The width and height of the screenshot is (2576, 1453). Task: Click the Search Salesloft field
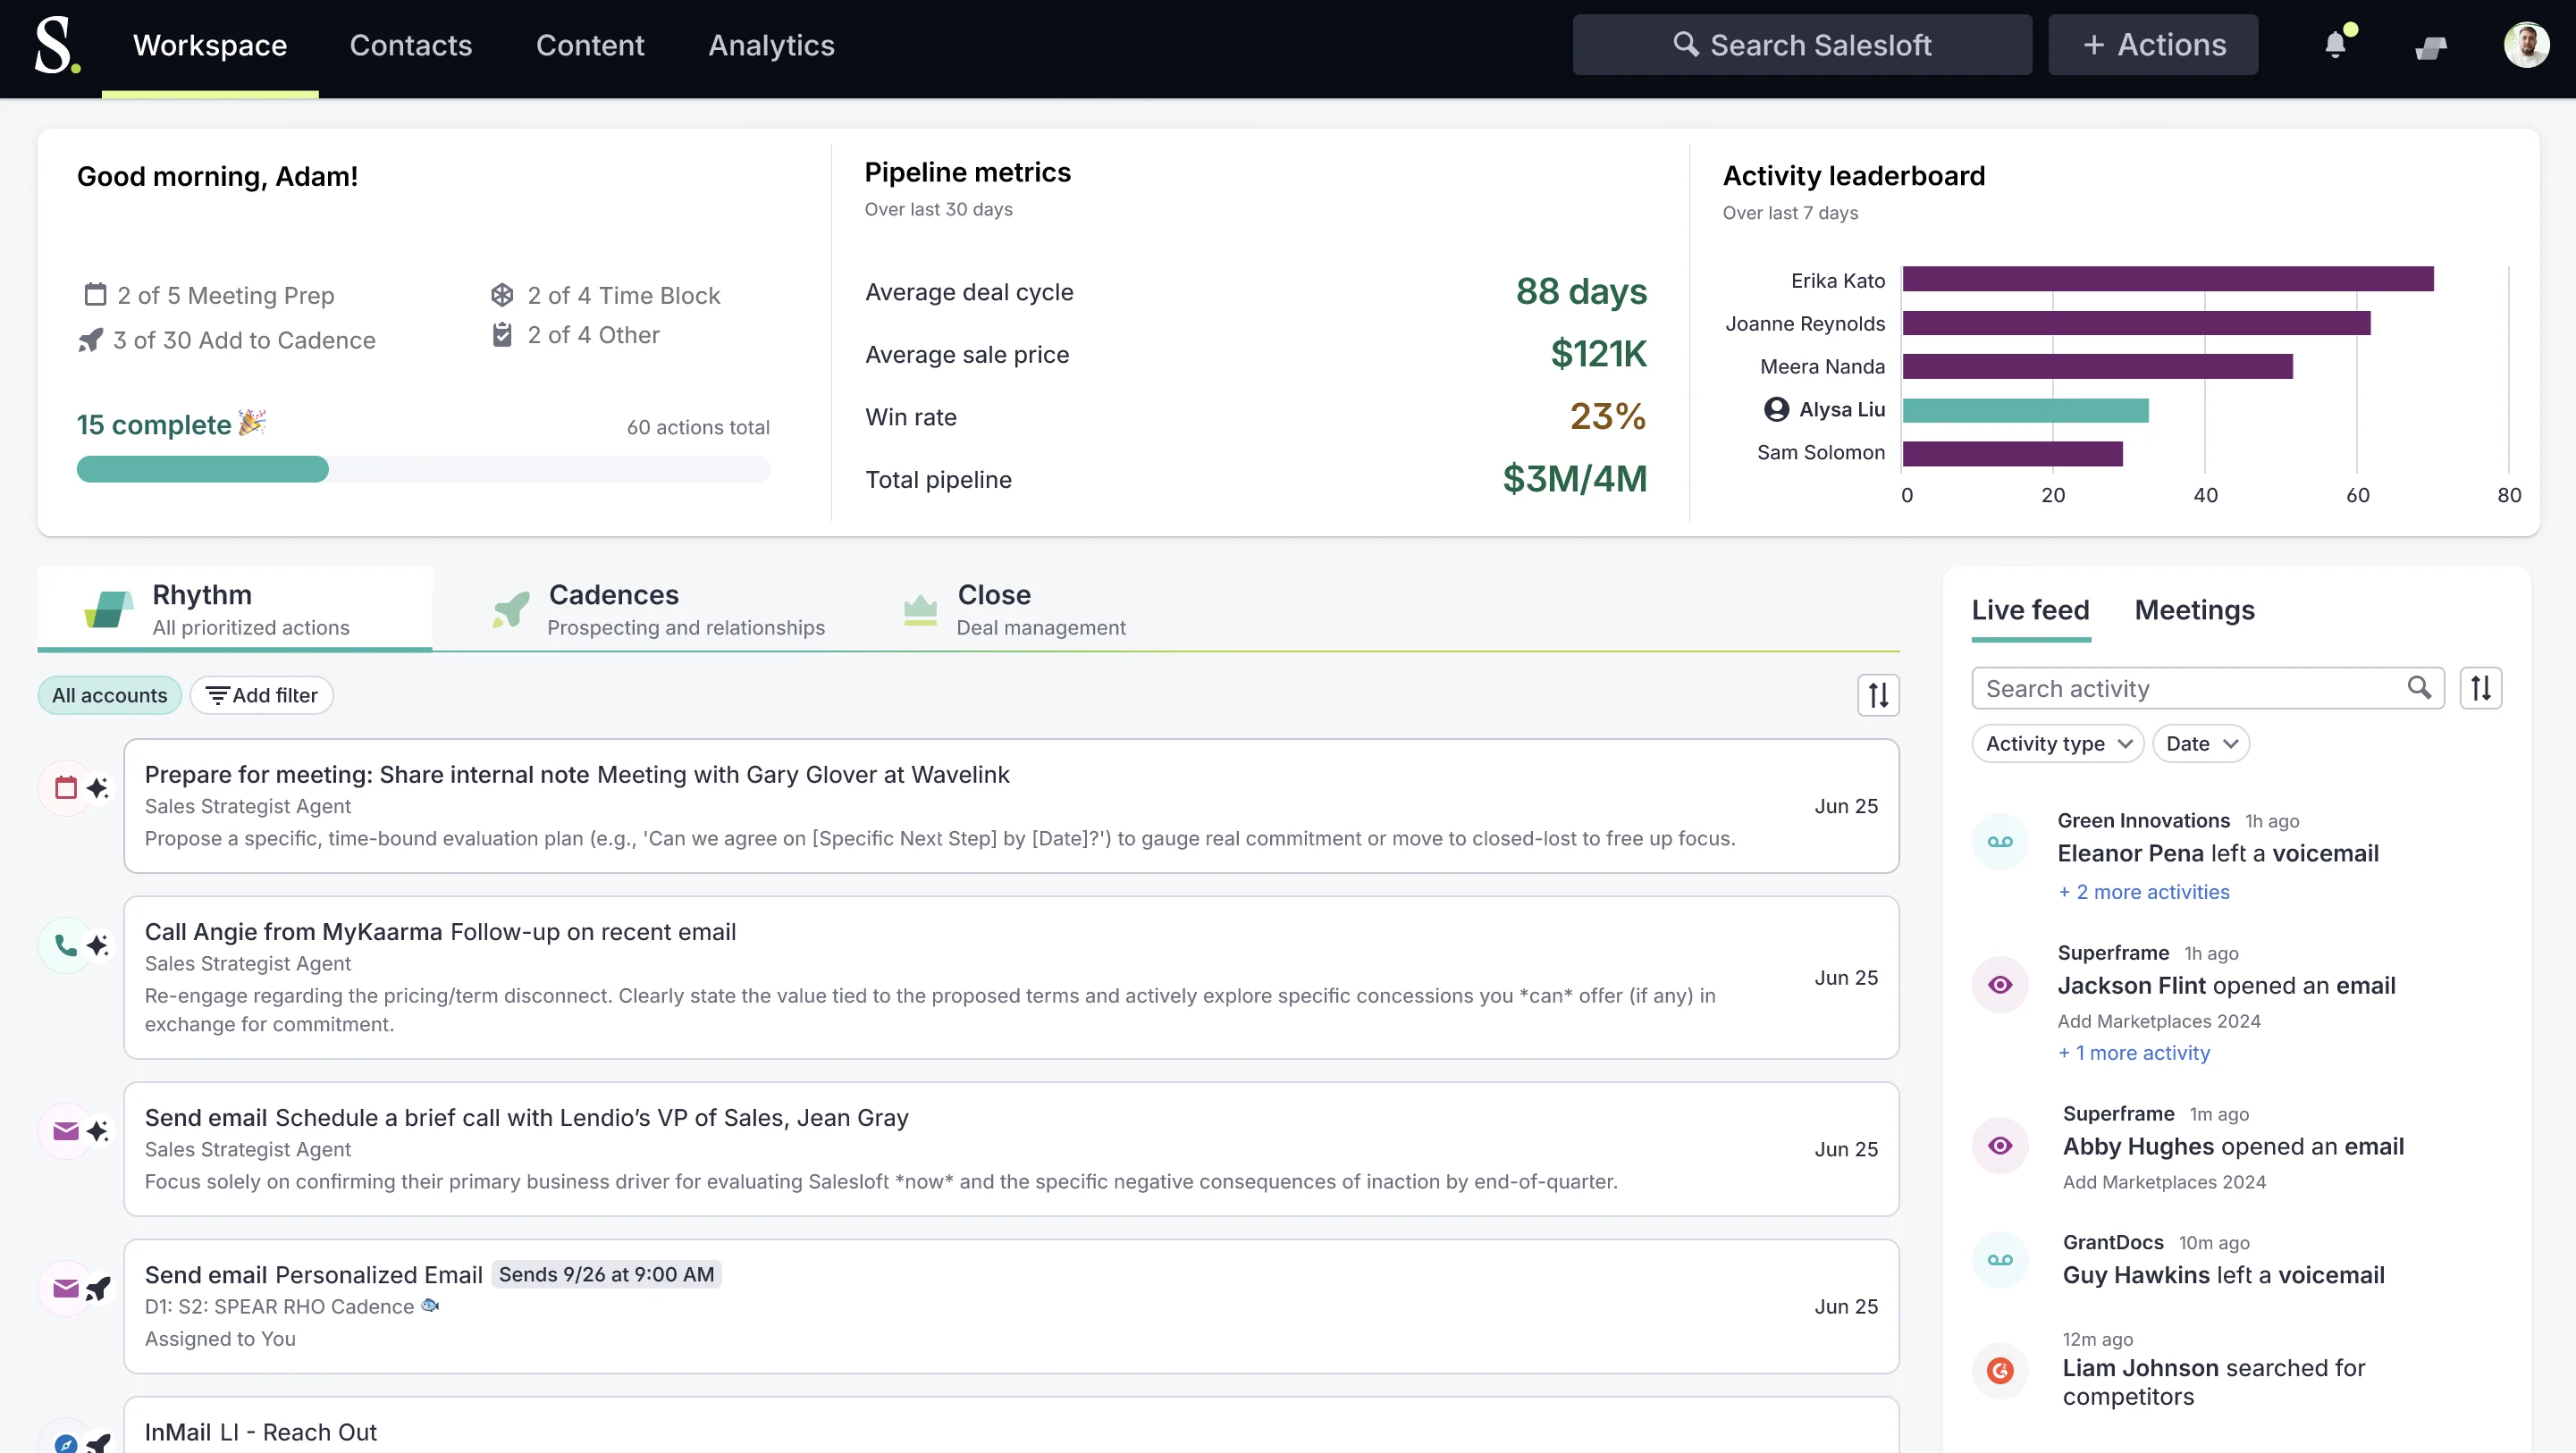point(1802,45)
